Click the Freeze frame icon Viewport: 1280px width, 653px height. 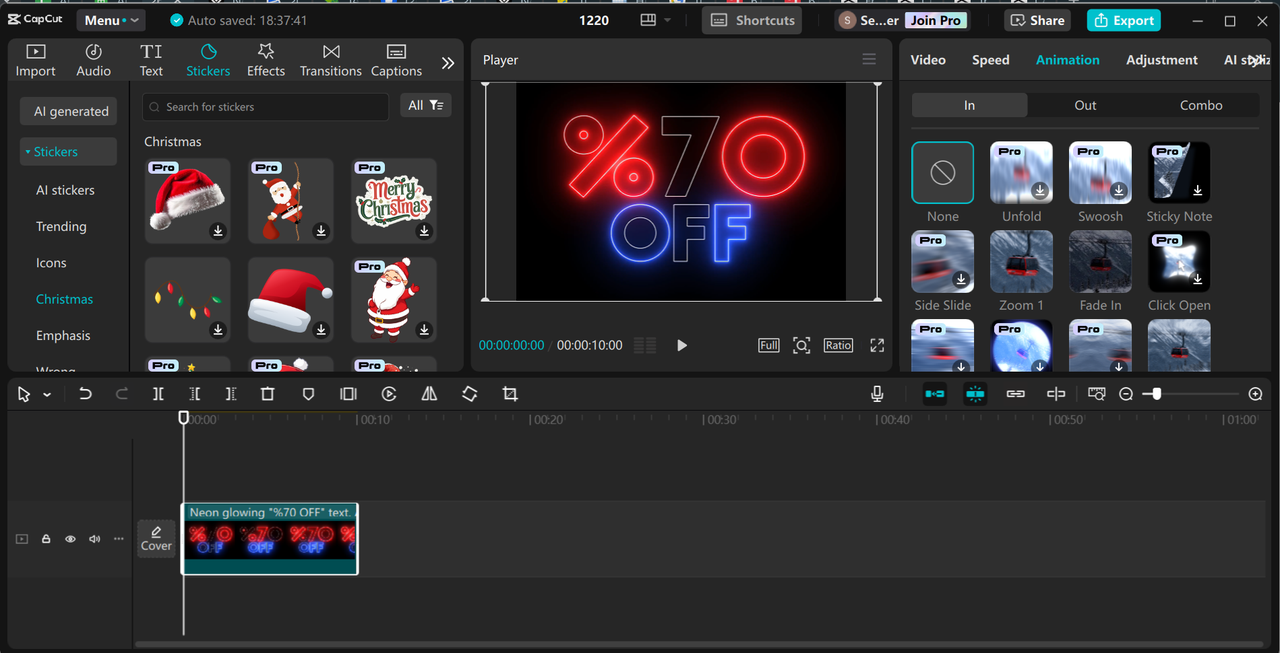point(348,394)
